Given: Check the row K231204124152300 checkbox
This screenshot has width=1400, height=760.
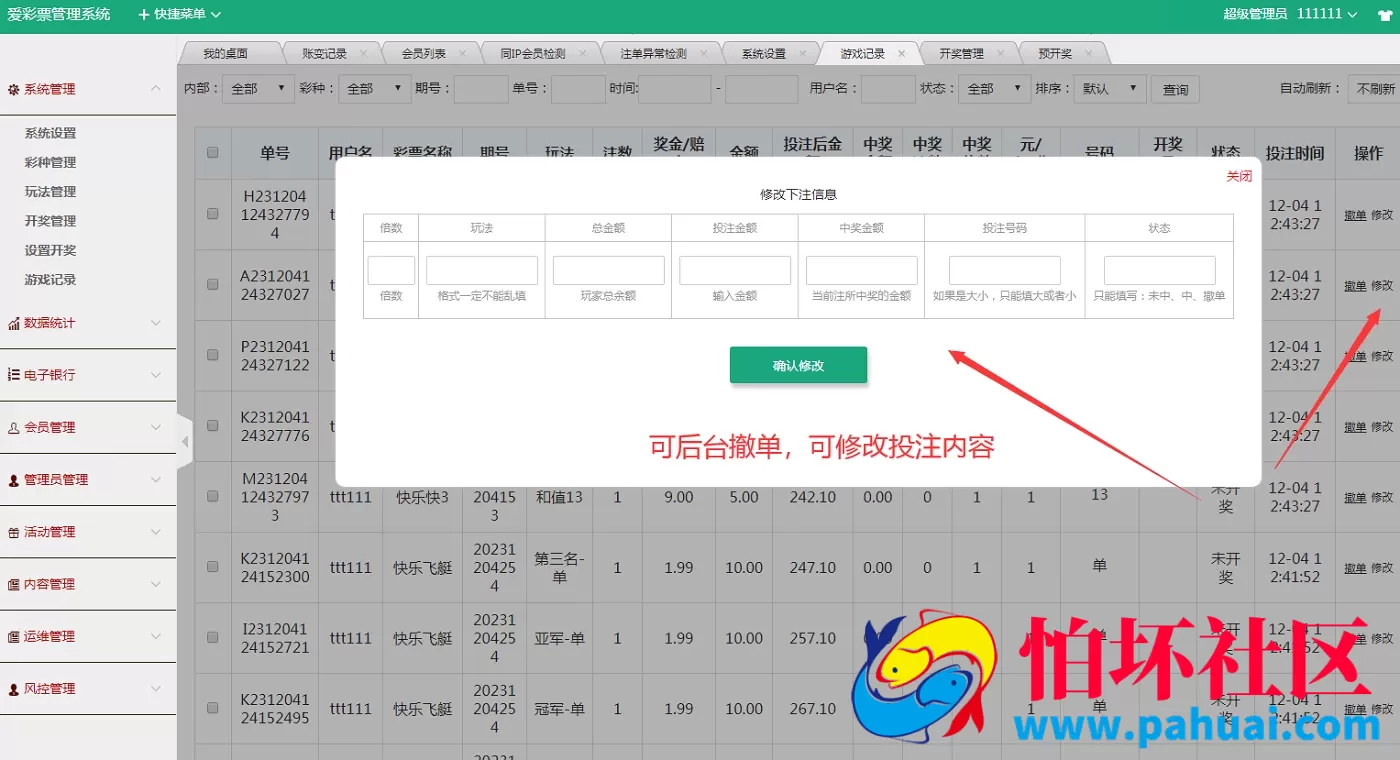Looking at the screenshot, I should tap(212, 566).
